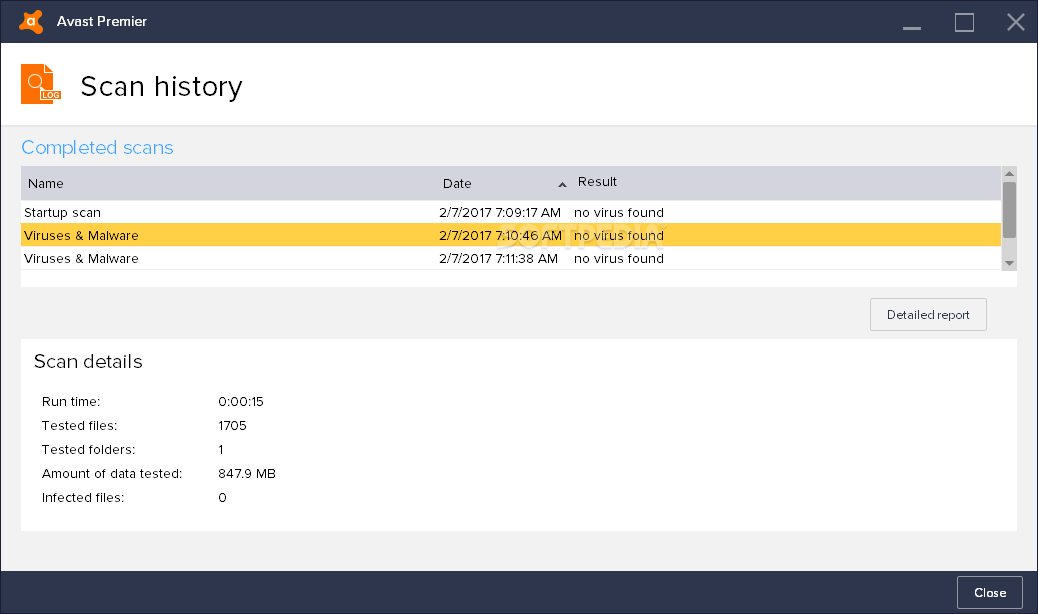Select Viruses & Malware scan at 7:10:46 AM

click(510, 235)
